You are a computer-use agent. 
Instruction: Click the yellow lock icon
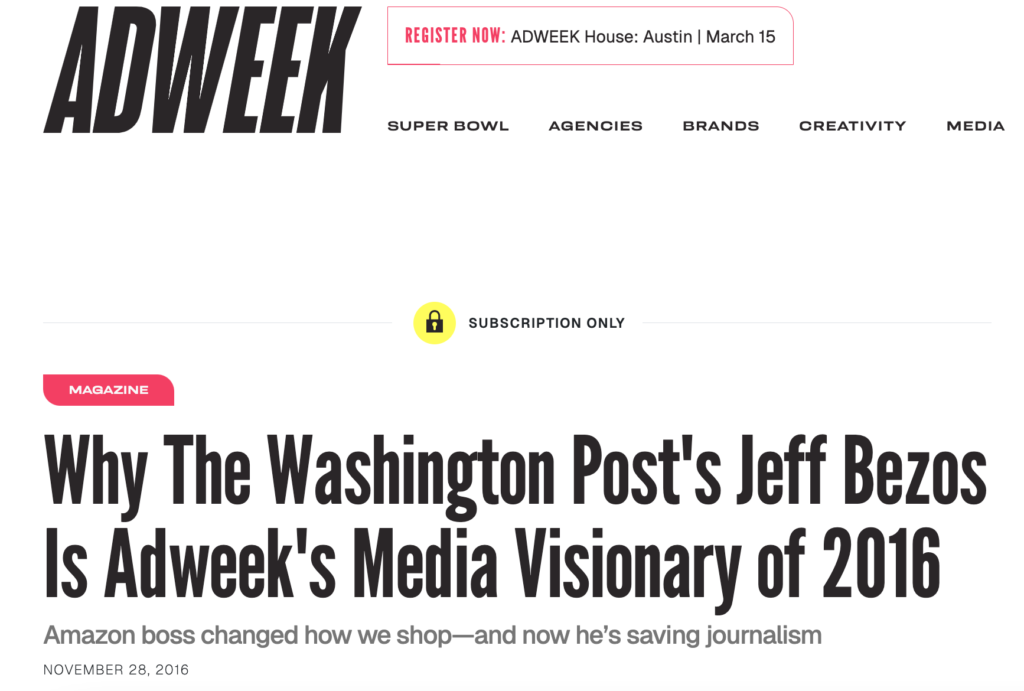coord(434,323)
